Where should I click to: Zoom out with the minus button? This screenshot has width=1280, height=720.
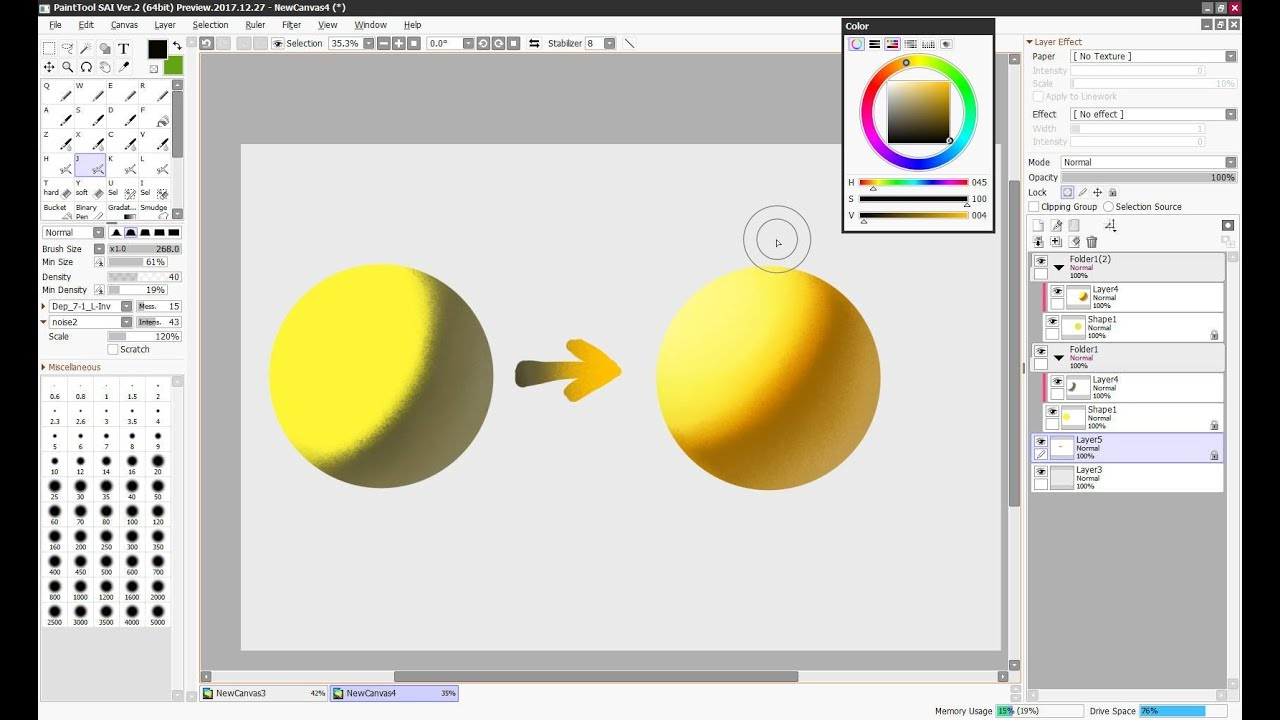point(384,43)
